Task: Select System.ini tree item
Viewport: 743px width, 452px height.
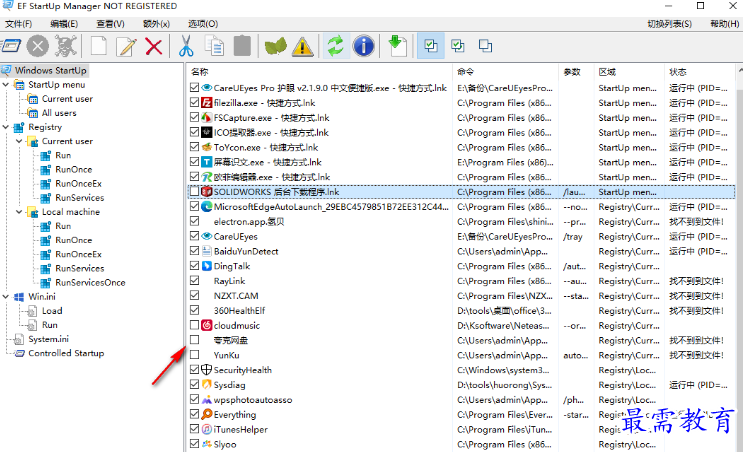Action: pyautogui.click(x=48, y=339)
